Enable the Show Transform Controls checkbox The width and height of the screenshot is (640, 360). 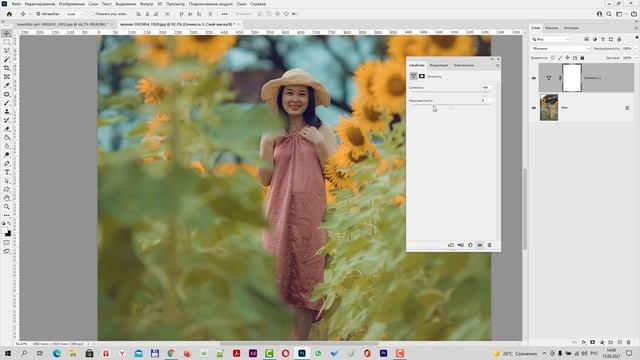(x=91, y=14)
